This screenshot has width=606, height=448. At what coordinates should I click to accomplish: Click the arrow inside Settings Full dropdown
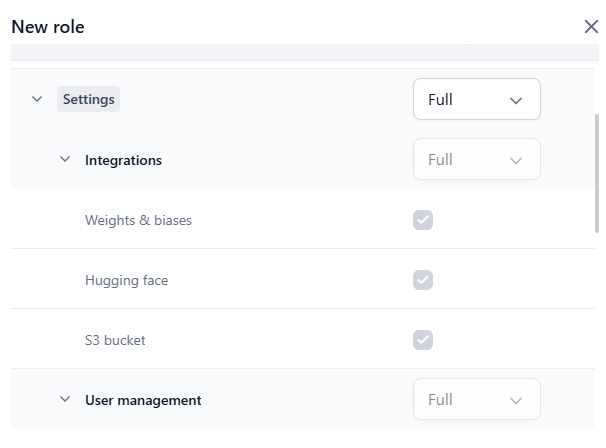coord(516,100)
